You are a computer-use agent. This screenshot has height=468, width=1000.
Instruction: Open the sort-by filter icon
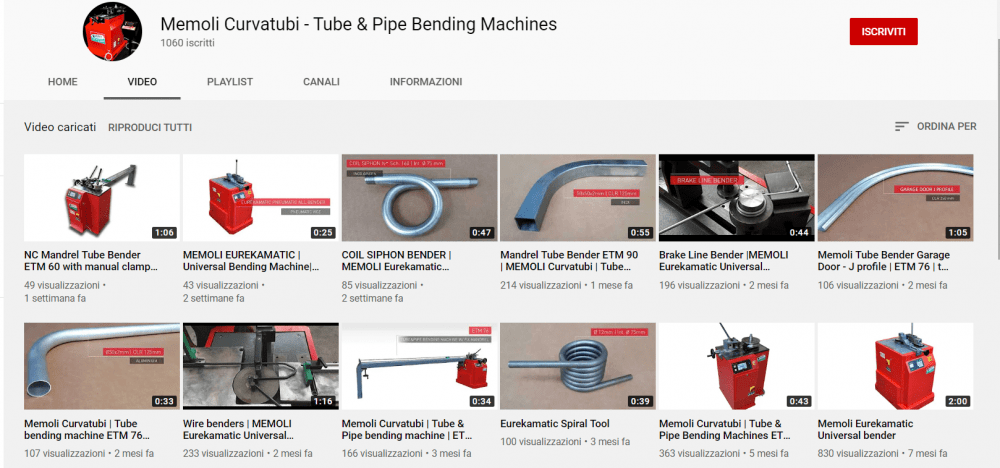[901, 127]
